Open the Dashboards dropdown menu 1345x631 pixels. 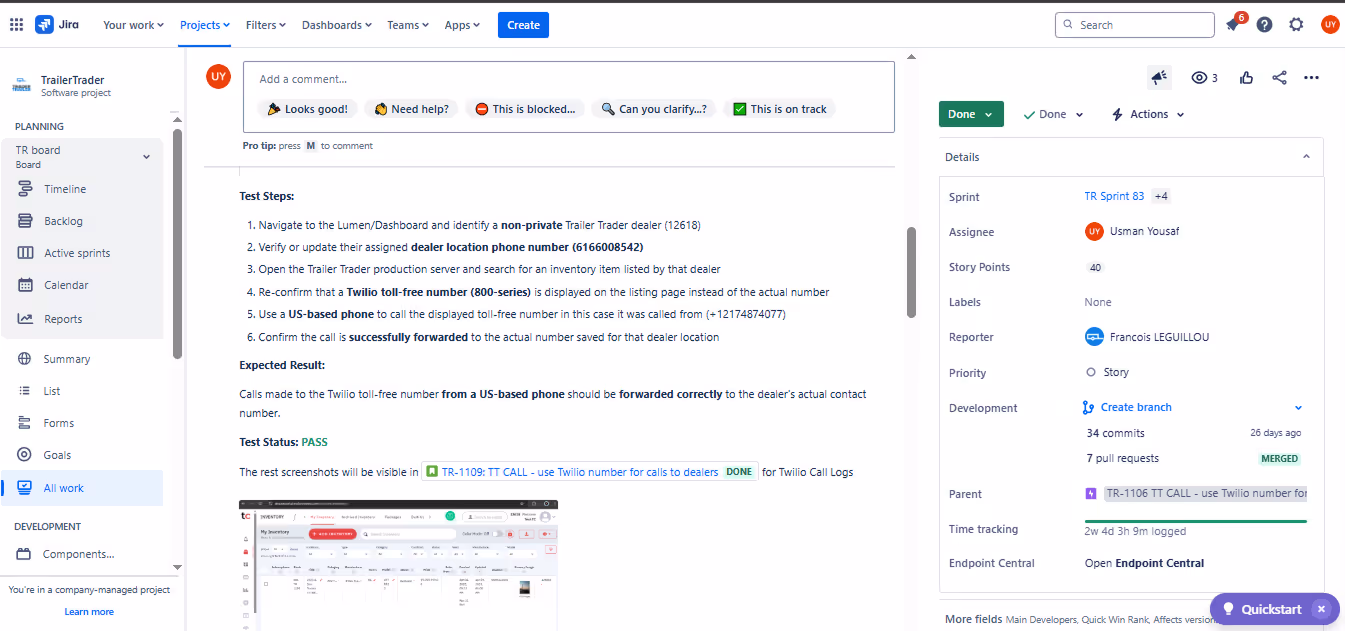(x=337, y=25)
